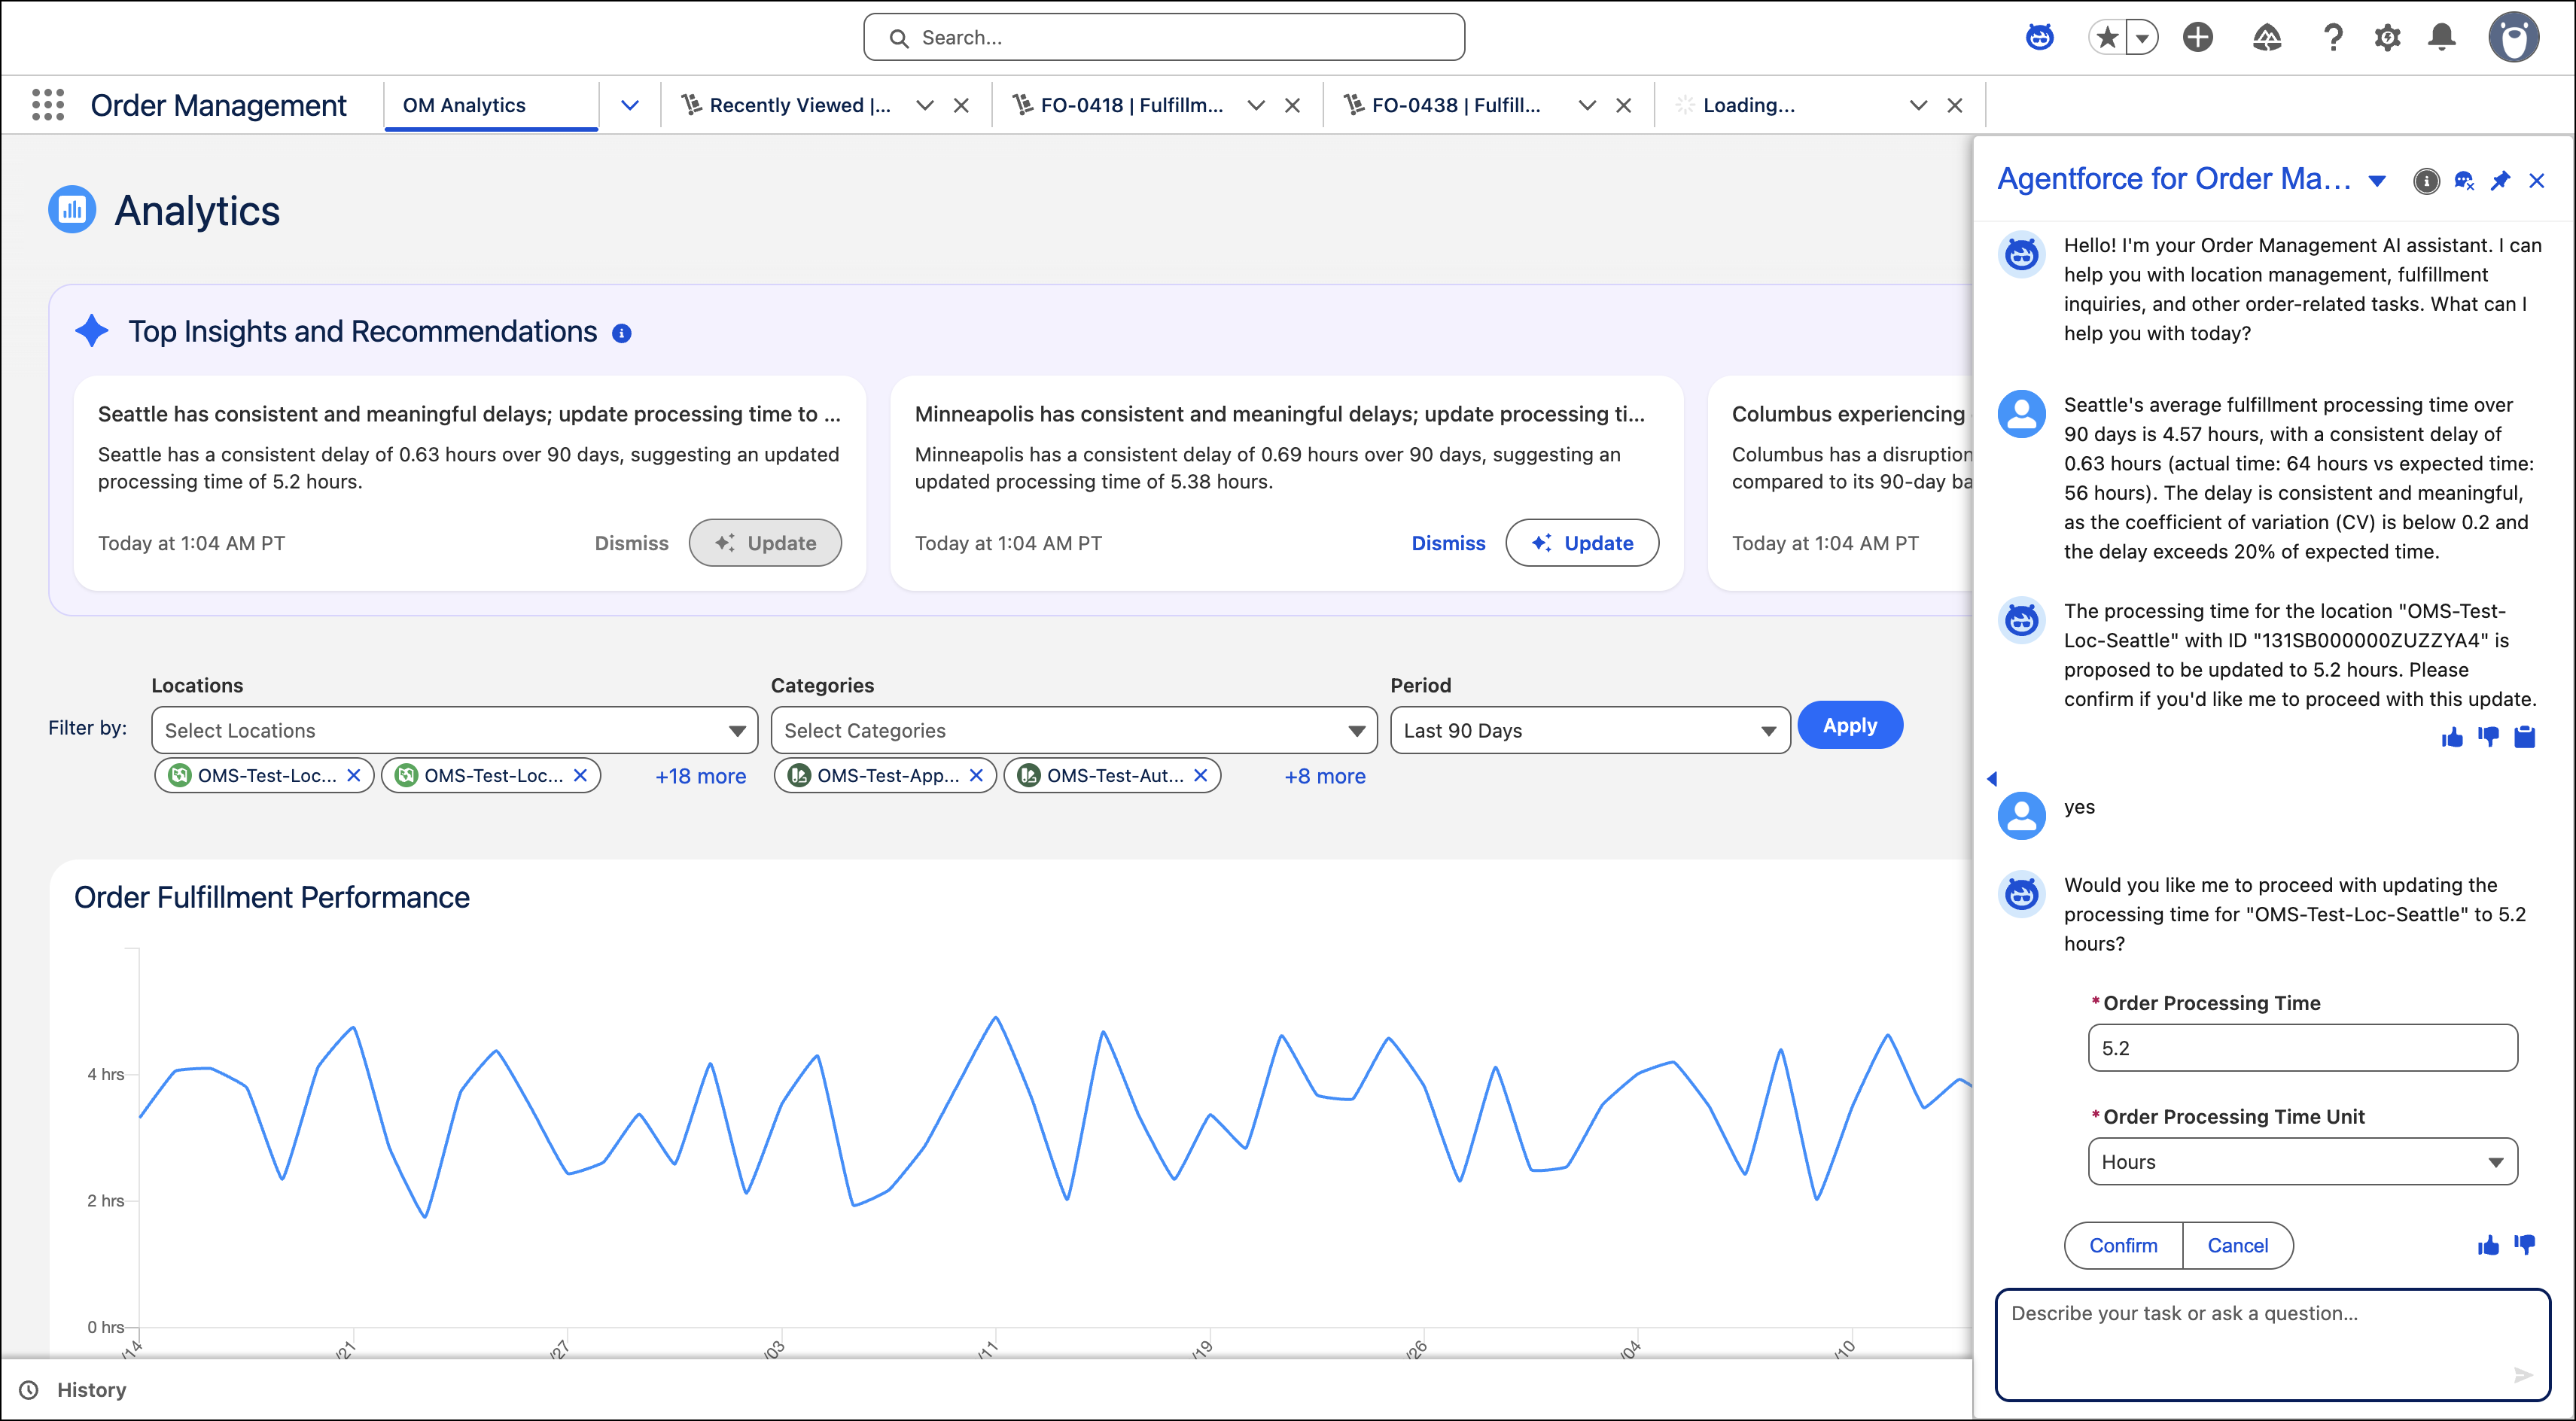The width and height of the screenshot is (2576, 1421).
Task: Close the Loading... tab
Action: coord(1954,105)
